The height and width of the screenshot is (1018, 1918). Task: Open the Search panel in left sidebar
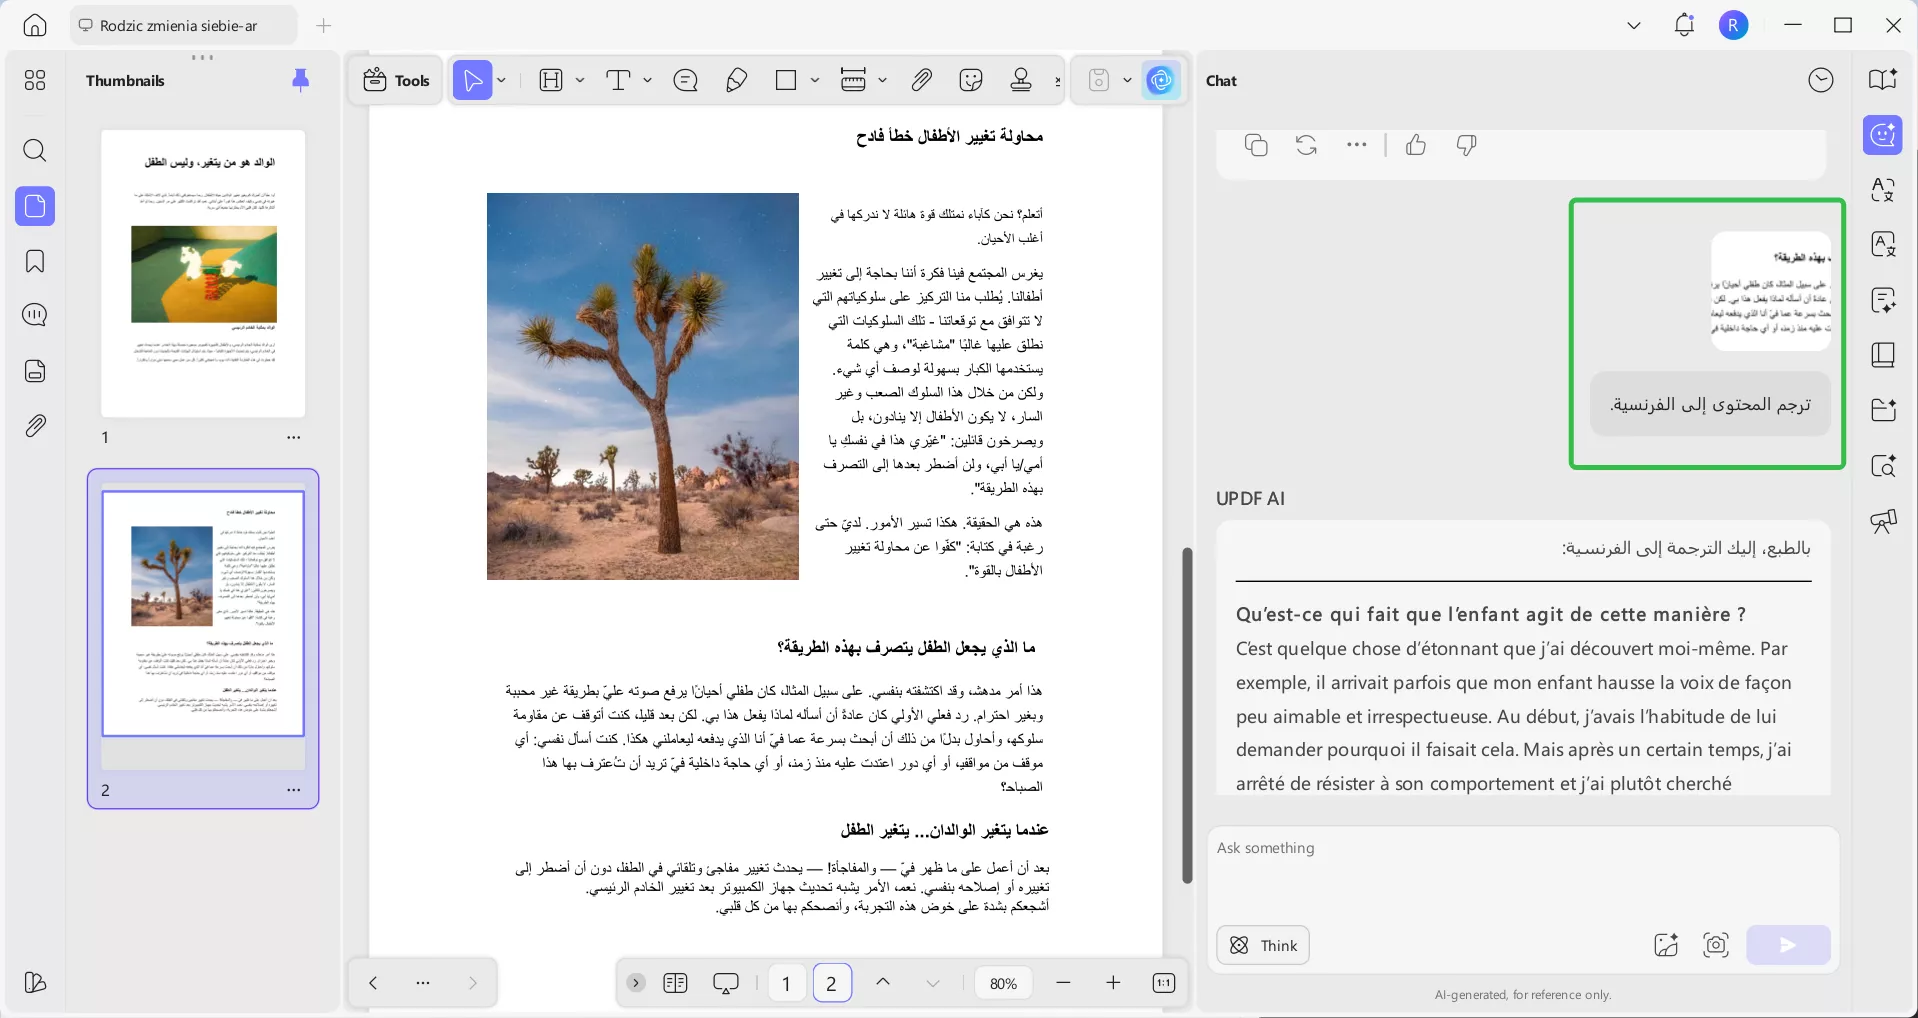(x=34, y=151)
